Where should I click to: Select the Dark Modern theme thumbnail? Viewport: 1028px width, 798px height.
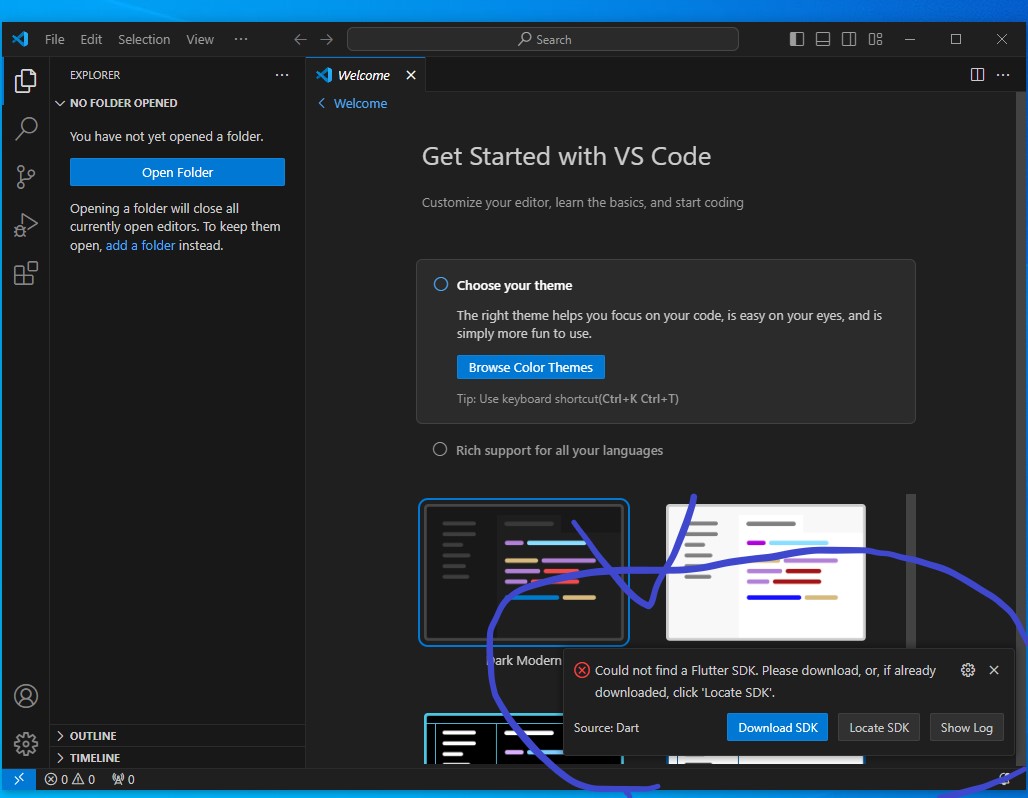point(524,572)
